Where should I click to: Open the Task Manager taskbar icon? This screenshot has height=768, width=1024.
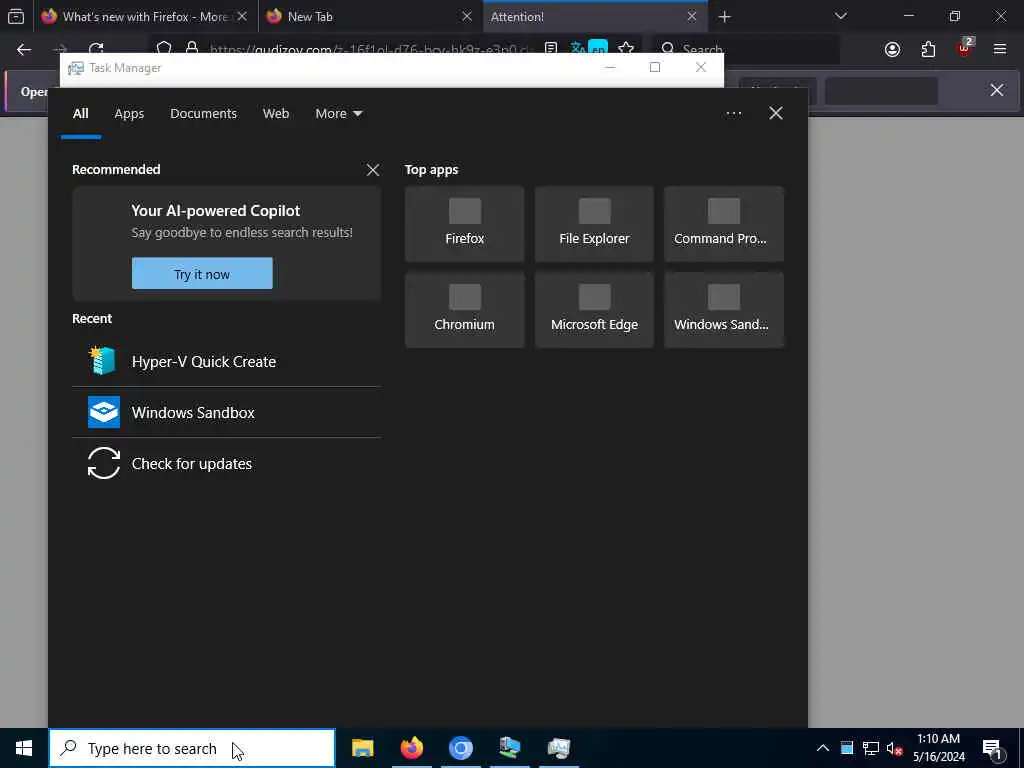pos(558,748)
